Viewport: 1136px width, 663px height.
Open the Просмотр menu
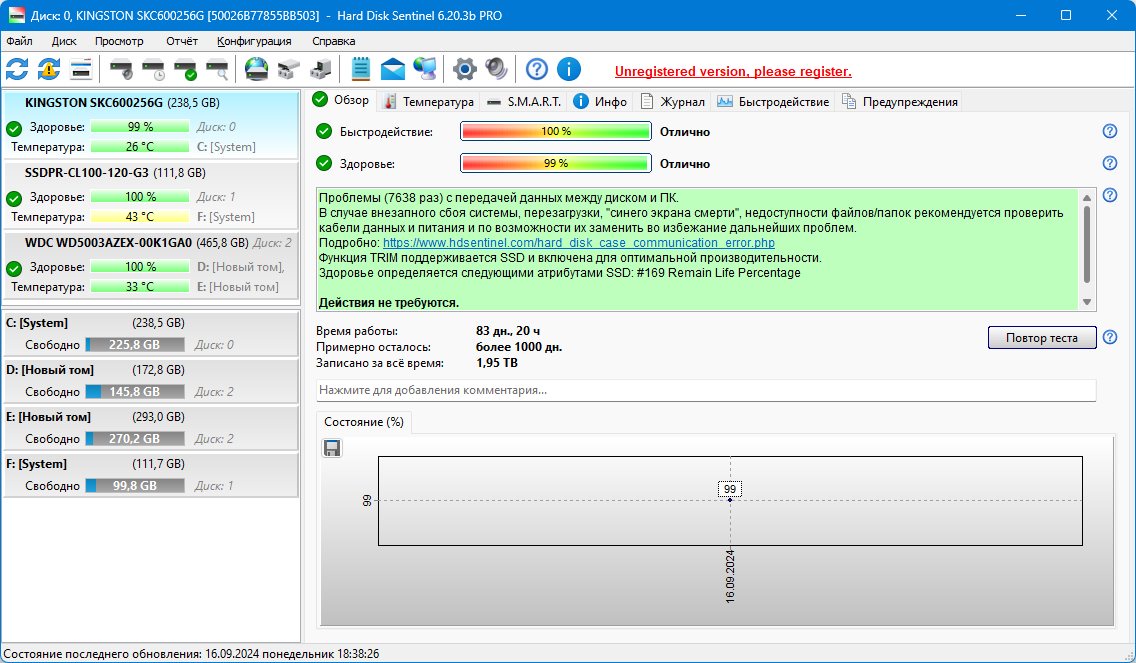(x=119, y=41)
